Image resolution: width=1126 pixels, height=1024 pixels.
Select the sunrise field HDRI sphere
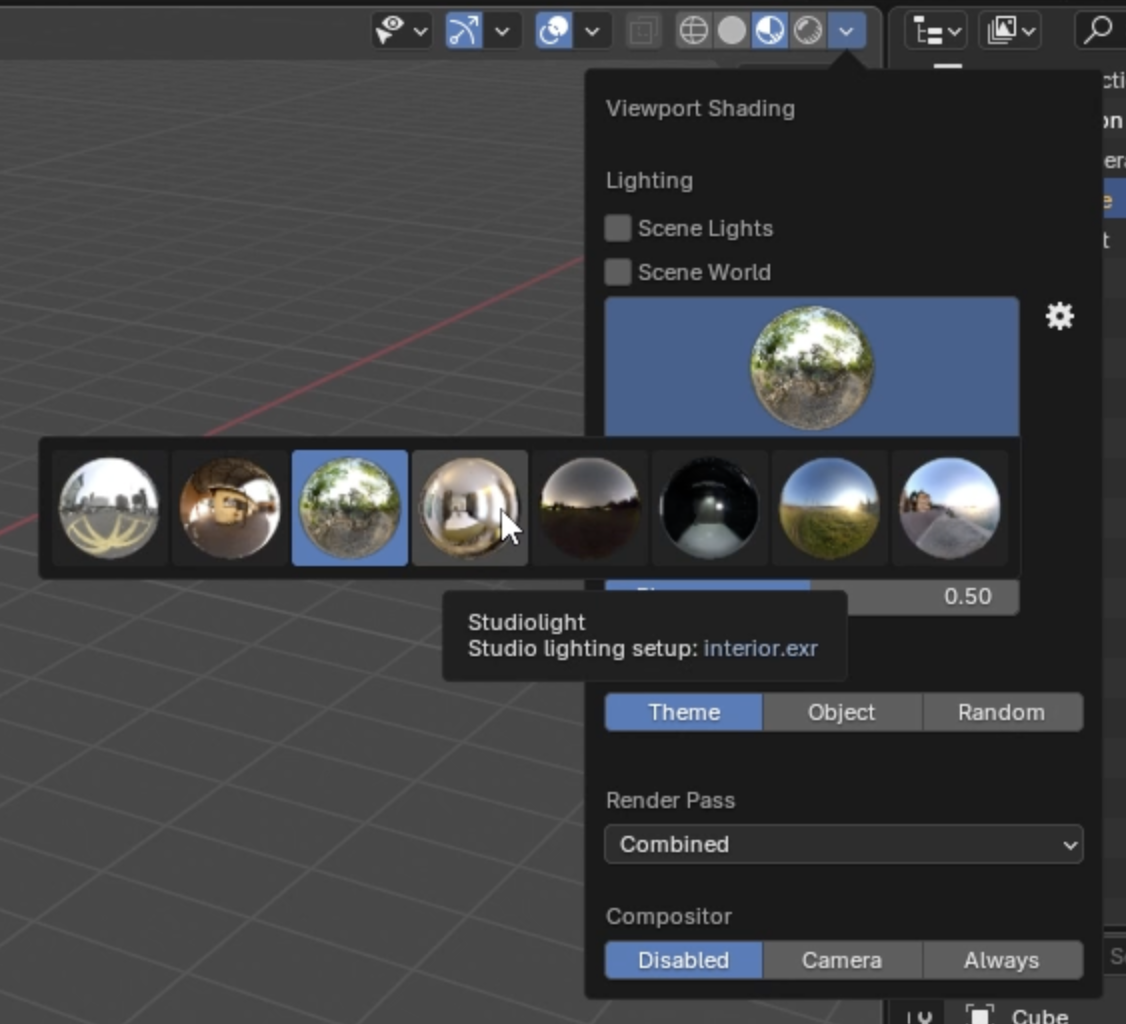pyautogui.click(x=829, y=508)
